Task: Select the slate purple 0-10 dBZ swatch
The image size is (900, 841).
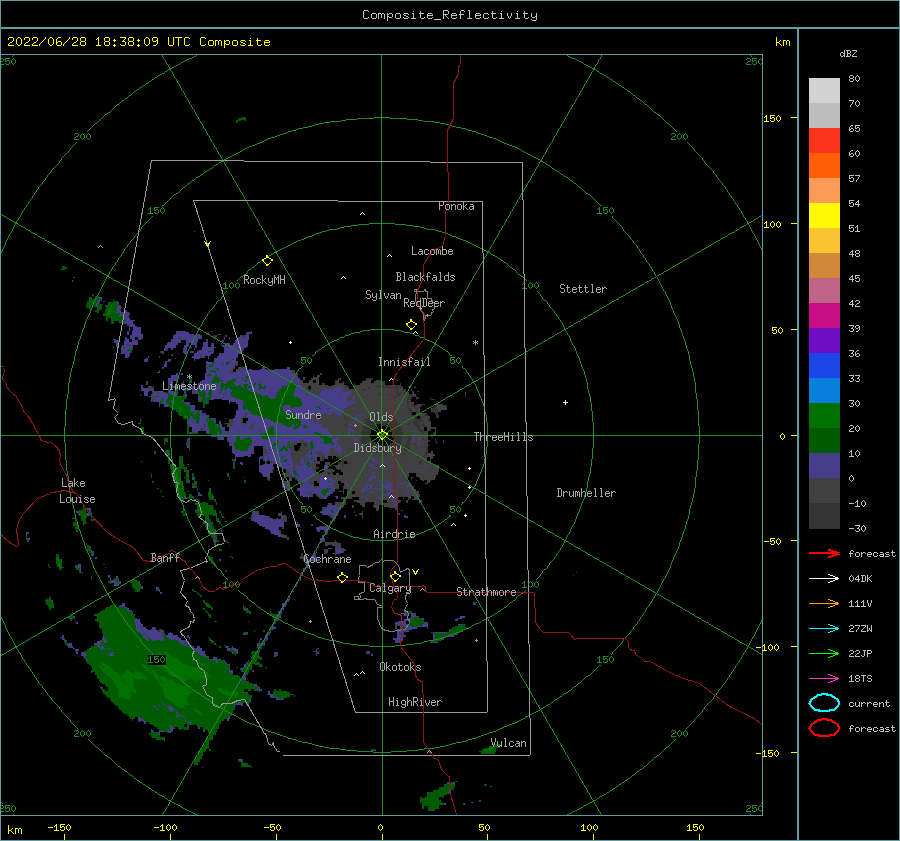Action: pos(824,466)
